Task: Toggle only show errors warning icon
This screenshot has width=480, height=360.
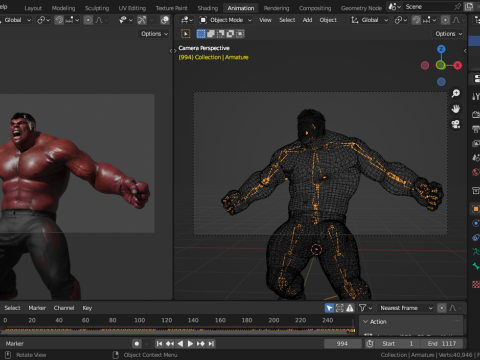Action: 350,308
